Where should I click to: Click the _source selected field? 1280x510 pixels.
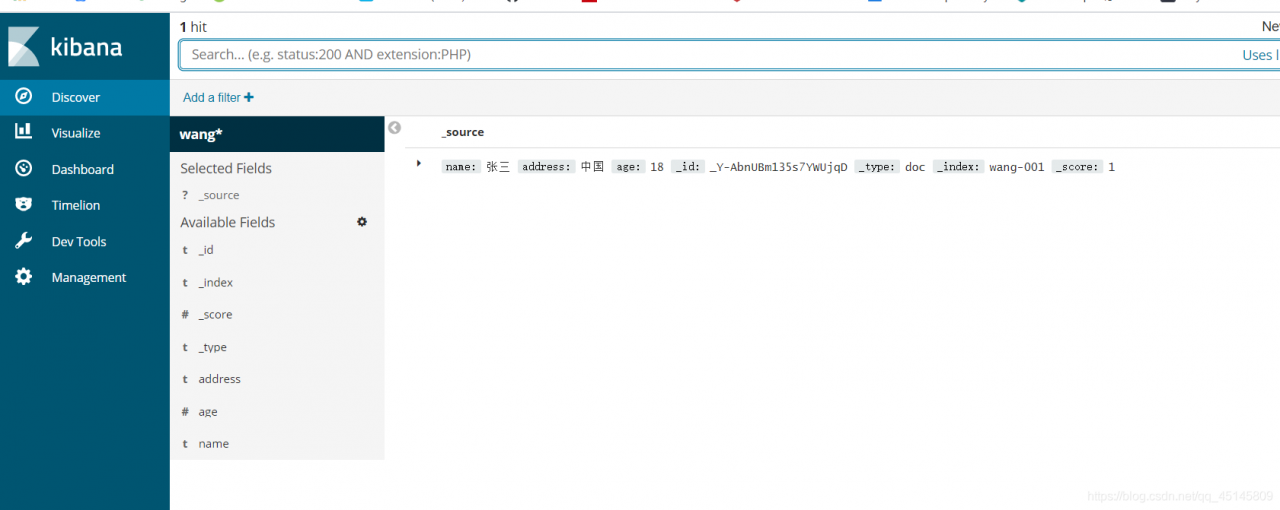click(x=218, y=195)
